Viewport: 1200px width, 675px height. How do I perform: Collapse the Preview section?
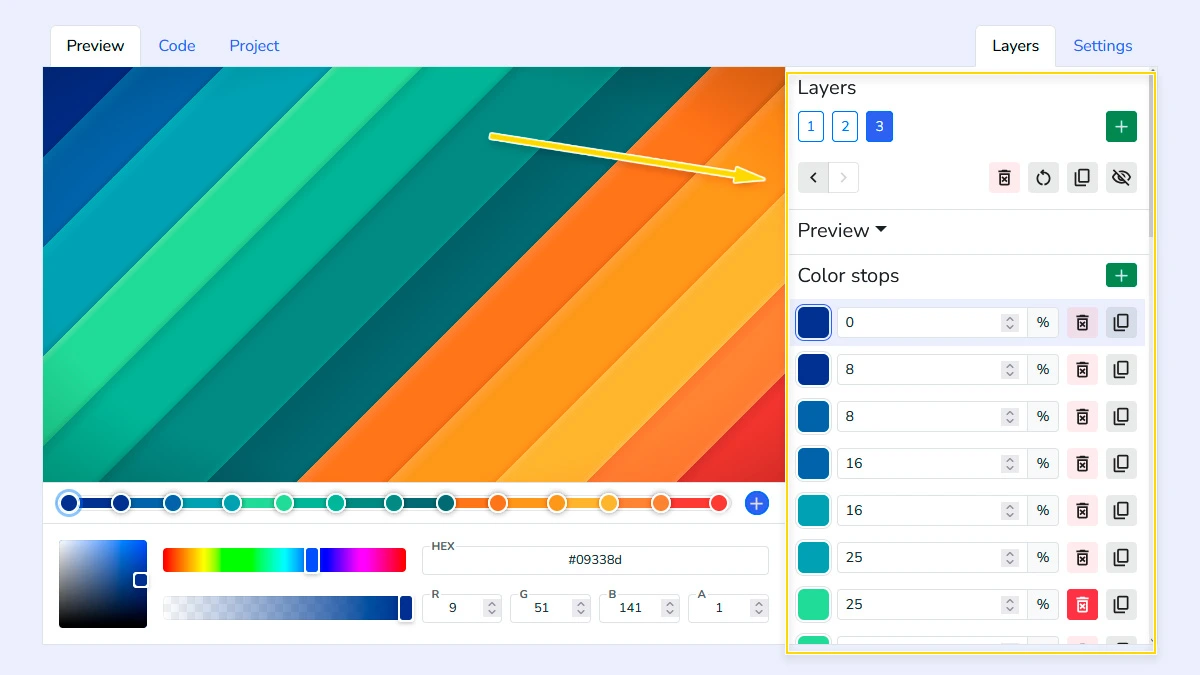coord(881,230)
